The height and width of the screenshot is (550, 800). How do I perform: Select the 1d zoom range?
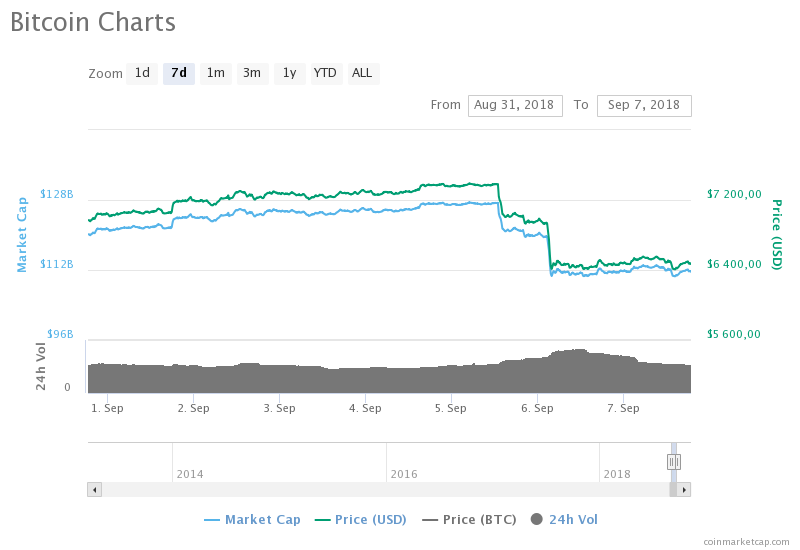click(x=142, y=73)
